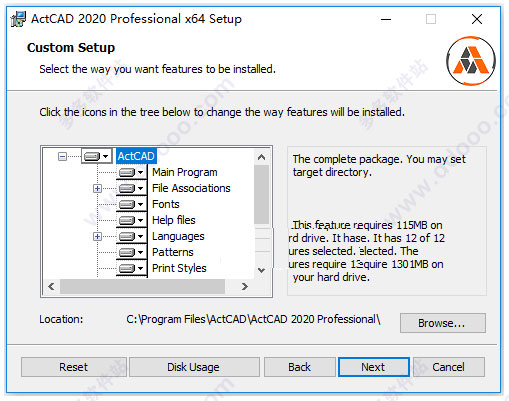Click the ActCAD logo in the header
509x401 pixels.
click(x=471, y=61)
